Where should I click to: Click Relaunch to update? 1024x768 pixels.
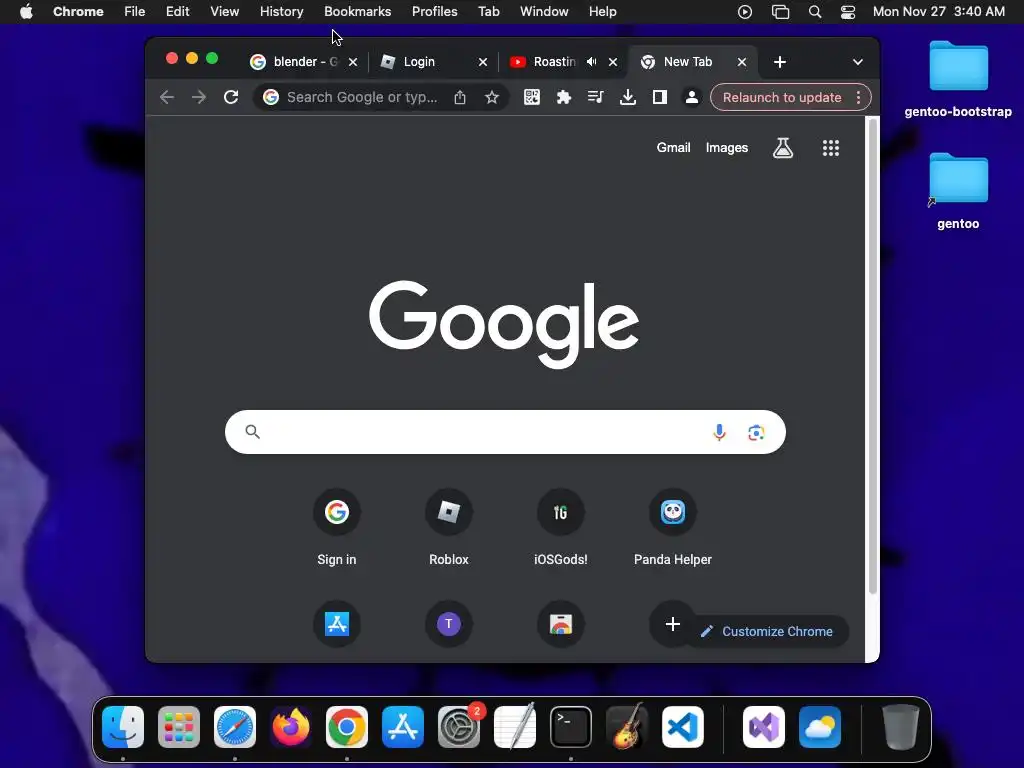[x=782, y=97]
